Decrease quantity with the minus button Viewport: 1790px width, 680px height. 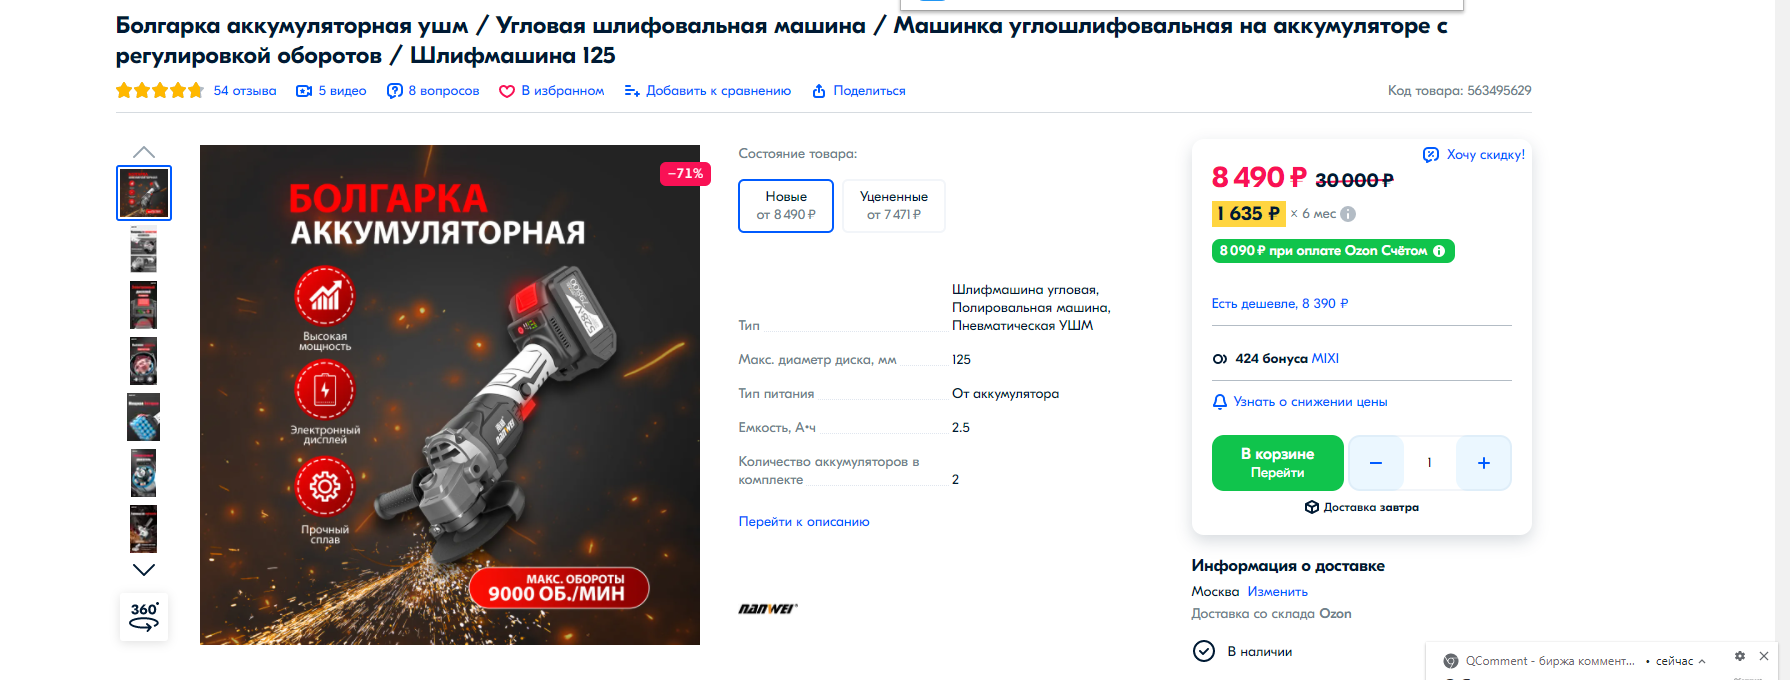(1376, 463)
